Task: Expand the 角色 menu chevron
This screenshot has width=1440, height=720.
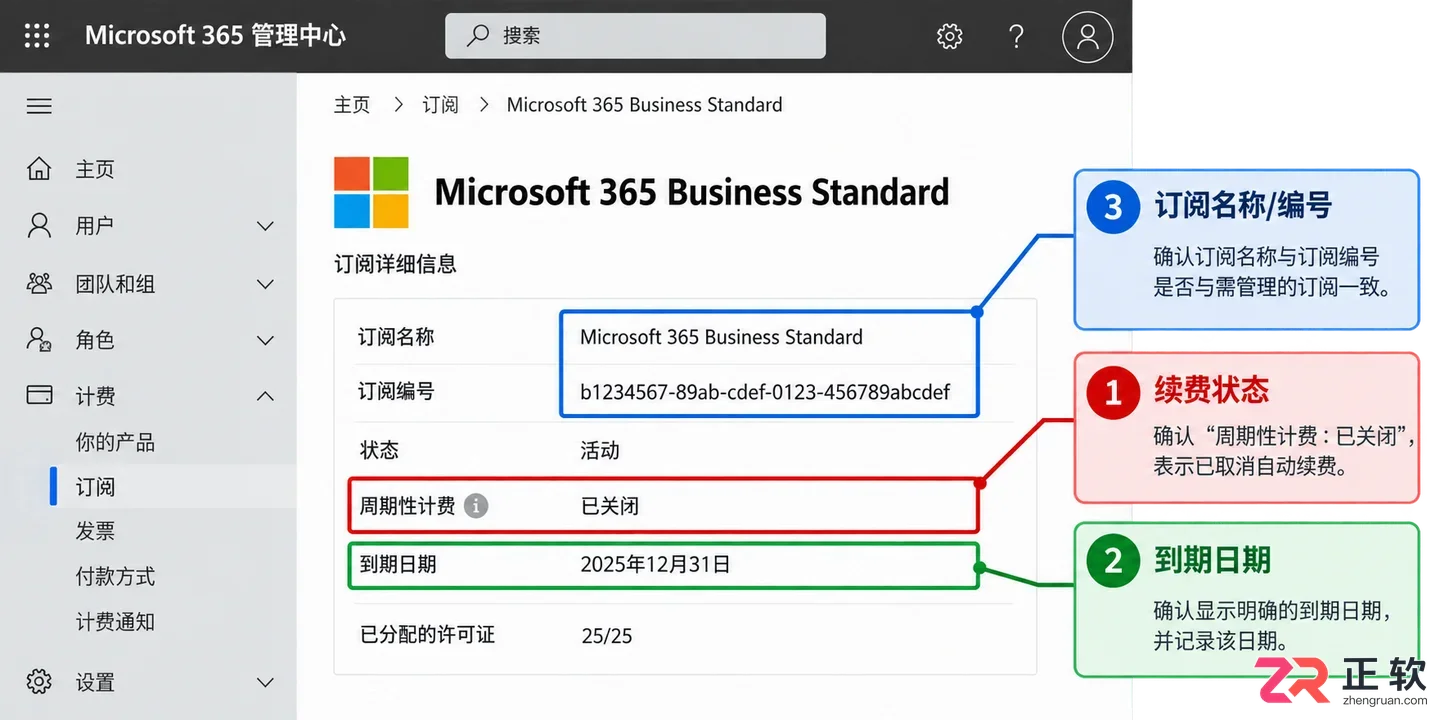Action: click(265, 340)
